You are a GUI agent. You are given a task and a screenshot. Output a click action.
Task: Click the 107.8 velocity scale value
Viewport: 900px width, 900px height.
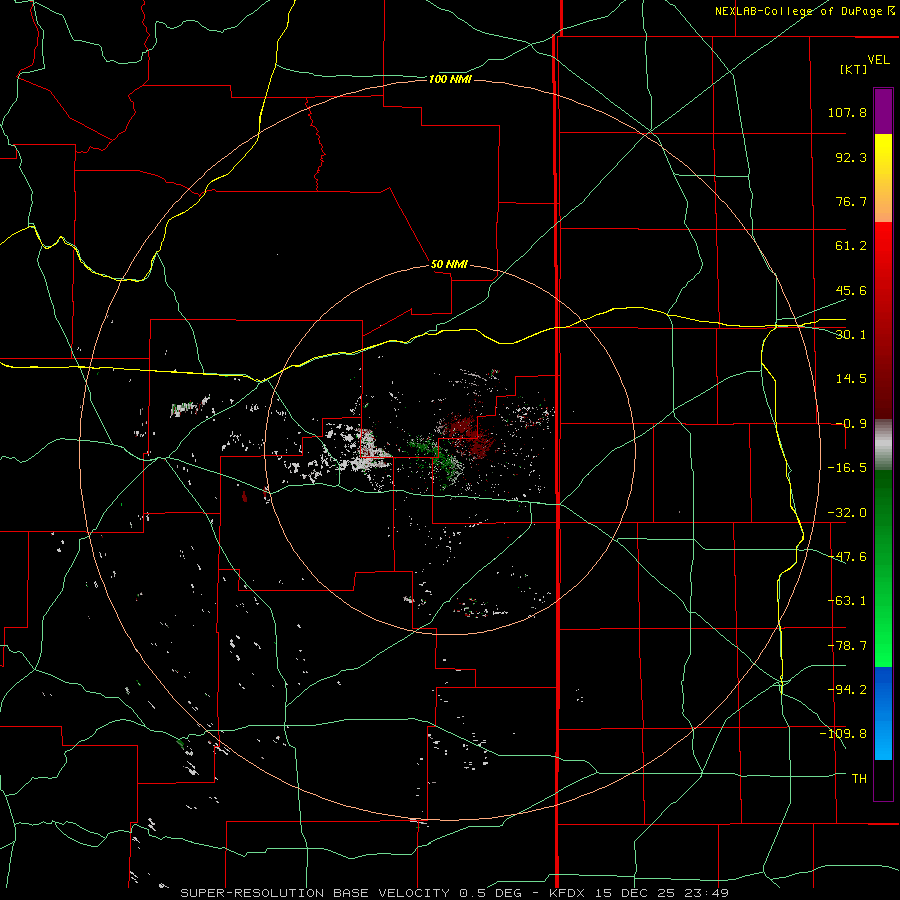(x=847, y=112)
